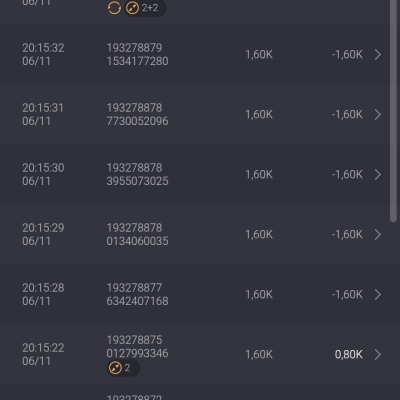
Task: Open details arrow for 20:15:28 row
Action: (x=378, y=295)
